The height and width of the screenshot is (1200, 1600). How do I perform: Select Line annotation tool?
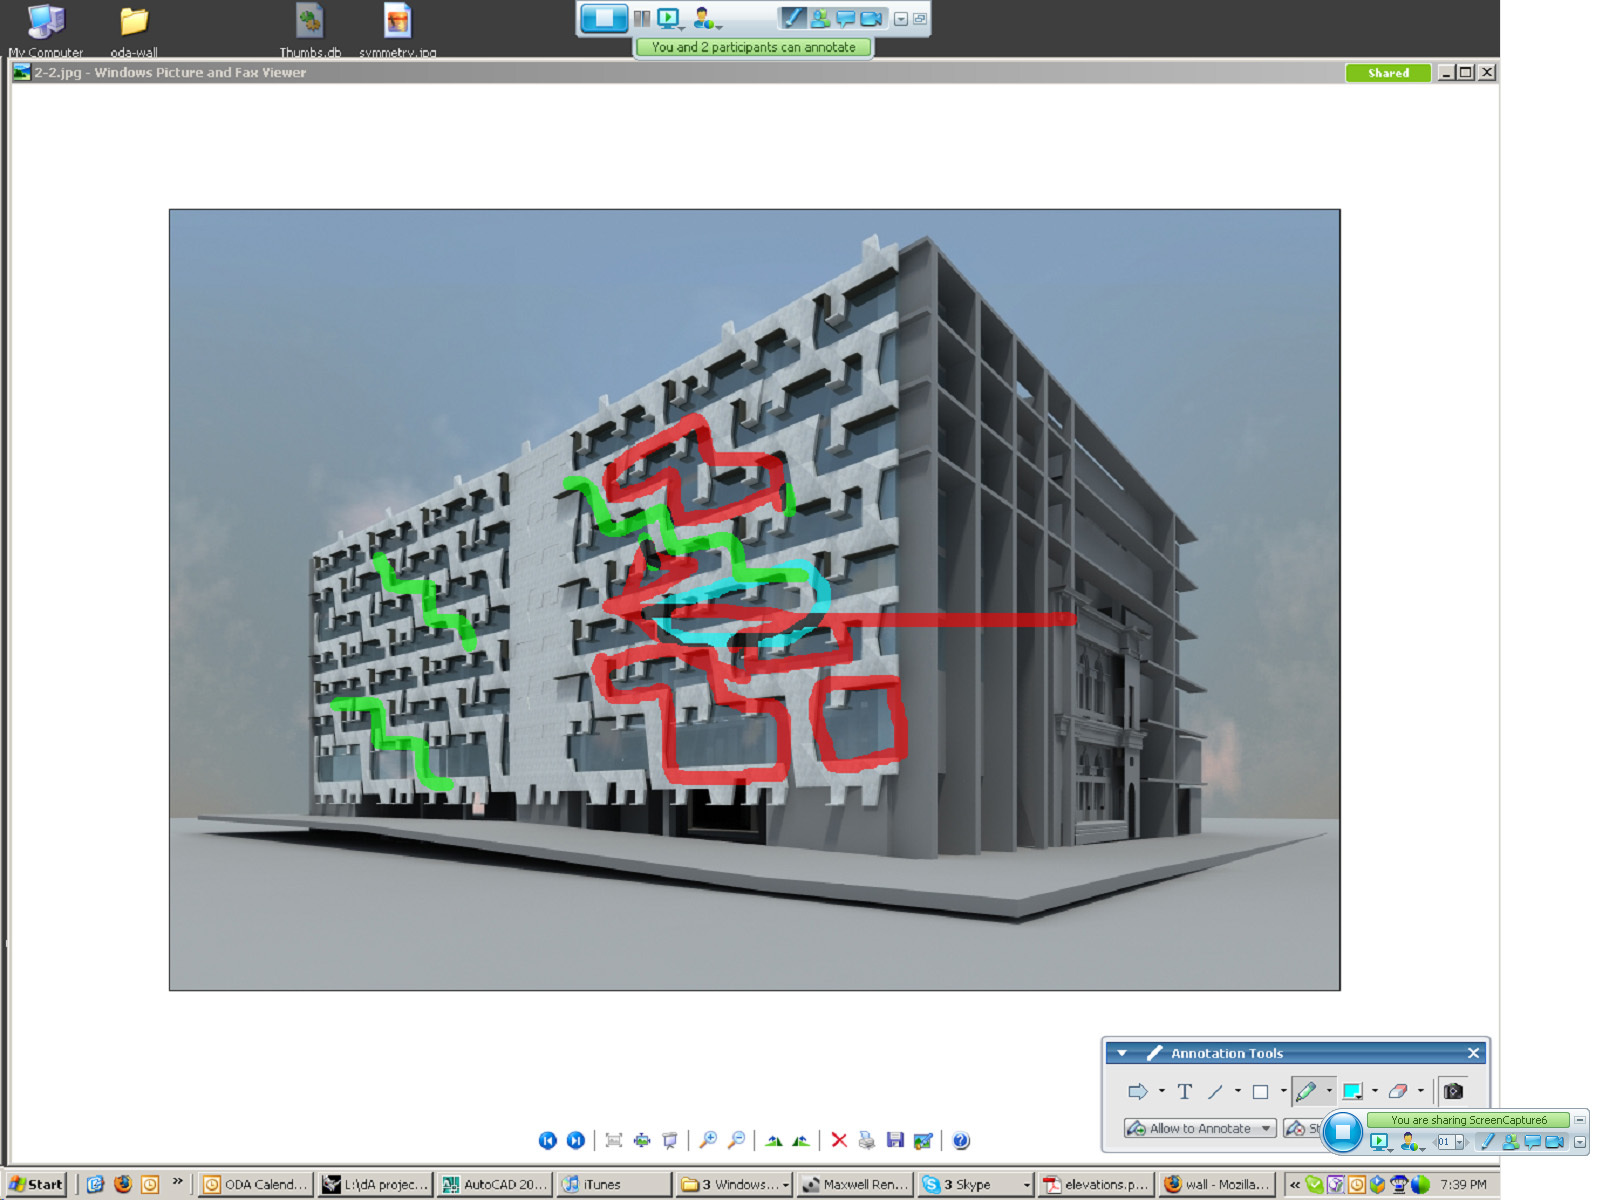coord(1215,1091)
